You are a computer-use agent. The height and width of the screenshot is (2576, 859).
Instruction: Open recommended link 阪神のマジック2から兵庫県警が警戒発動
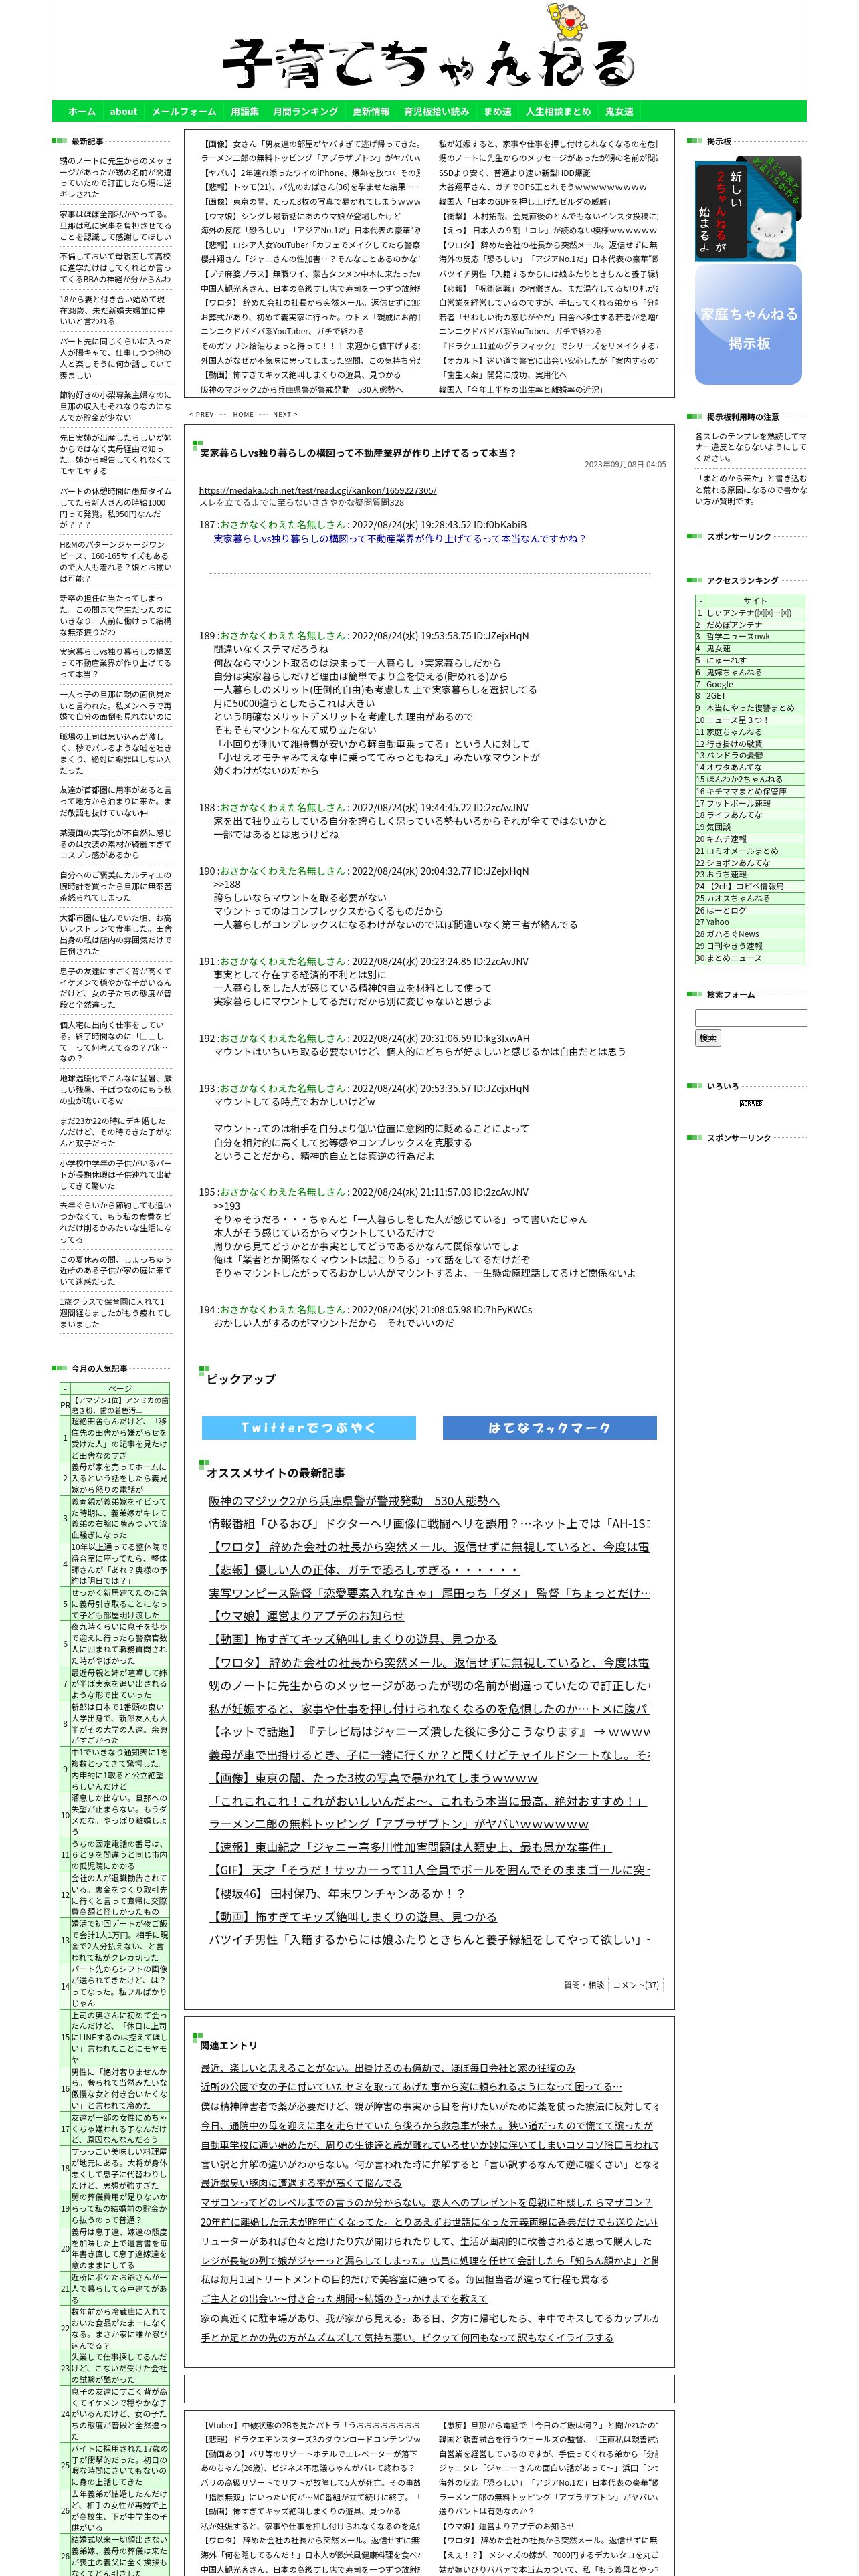(353, 1501)
